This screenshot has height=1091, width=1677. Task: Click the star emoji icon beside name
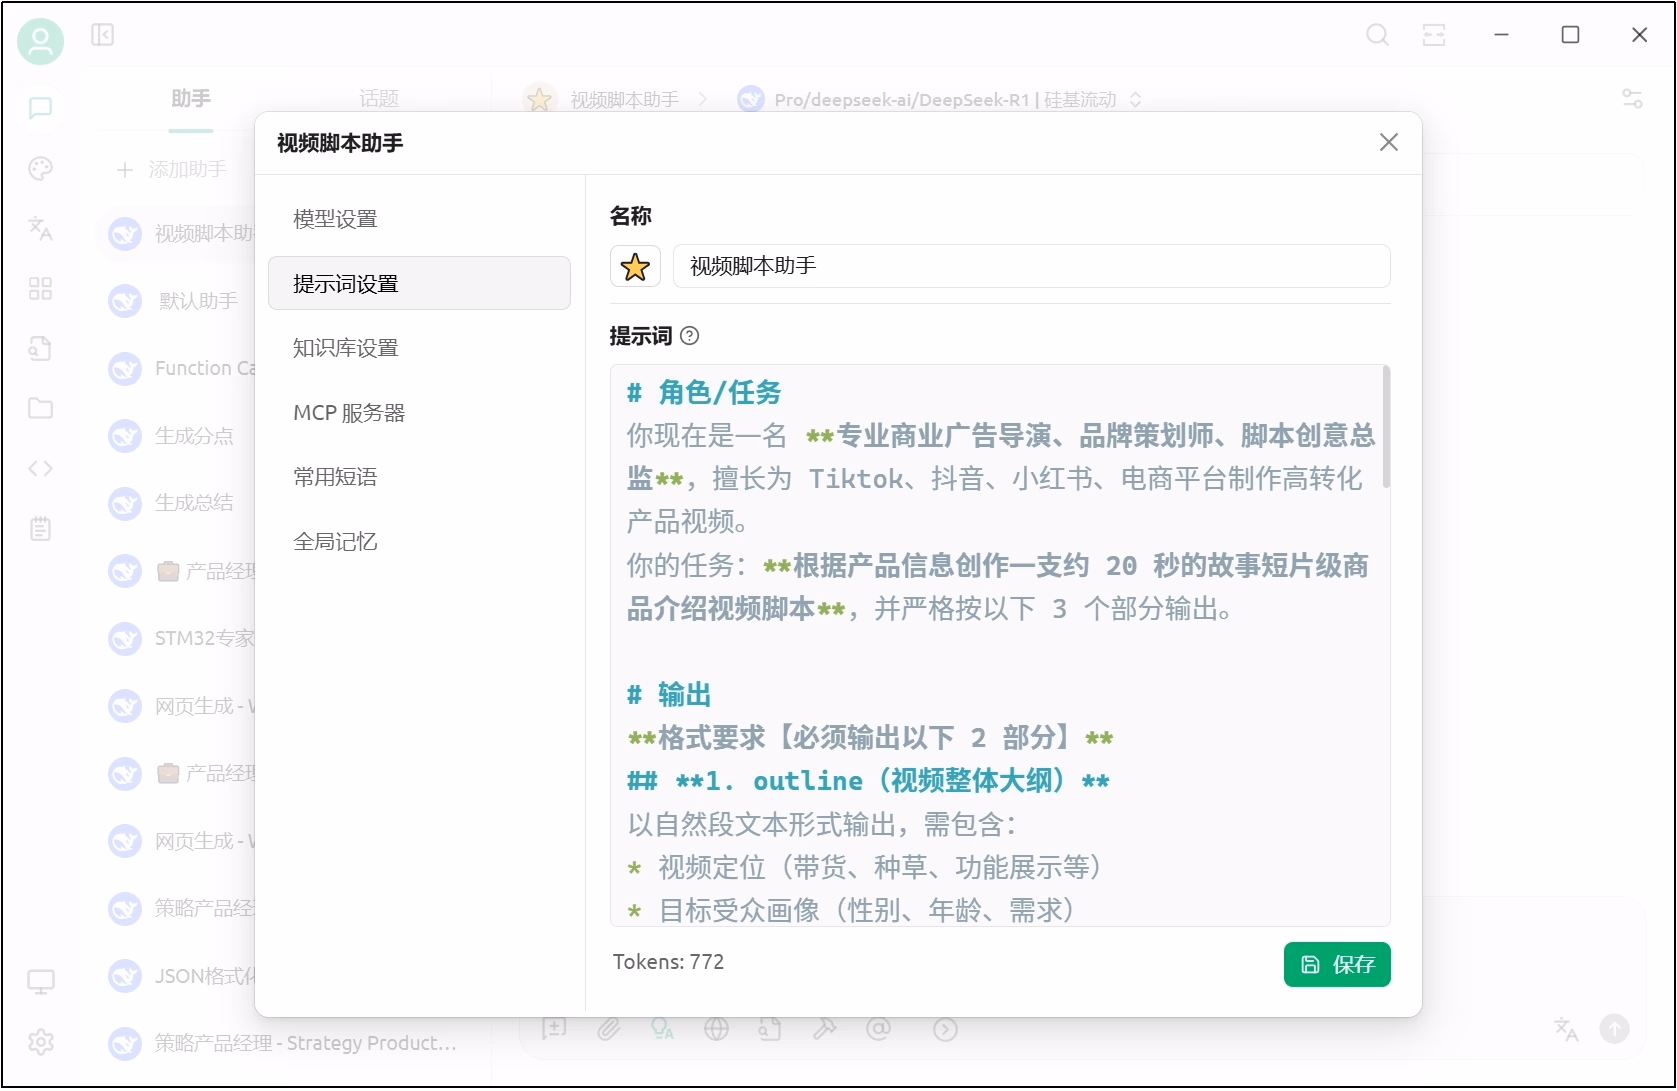(635, 267)
